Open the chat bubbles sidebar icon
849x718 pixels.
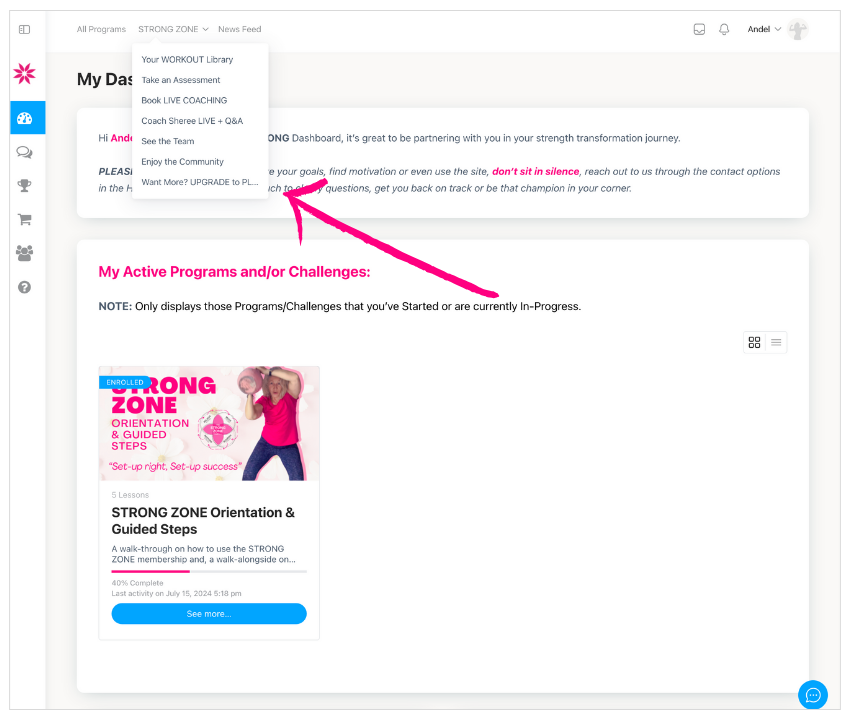pyautogui.click(x=24, y=152)
